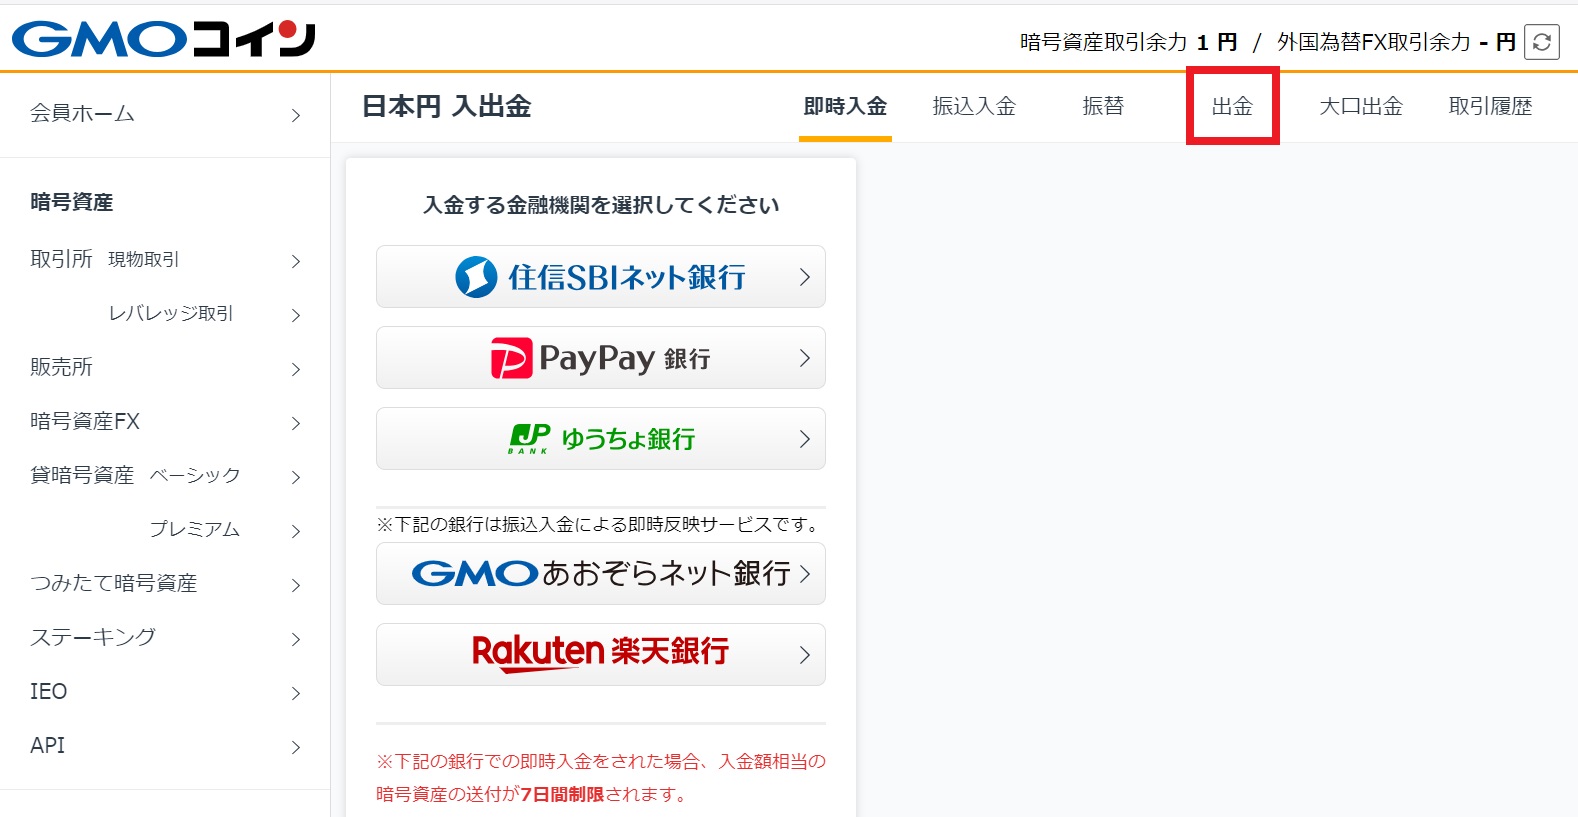Choose ゆうちょ銀行 for deposit
Image resolution: width=1578 pixels, height=817 pixels.
(601, 438)
